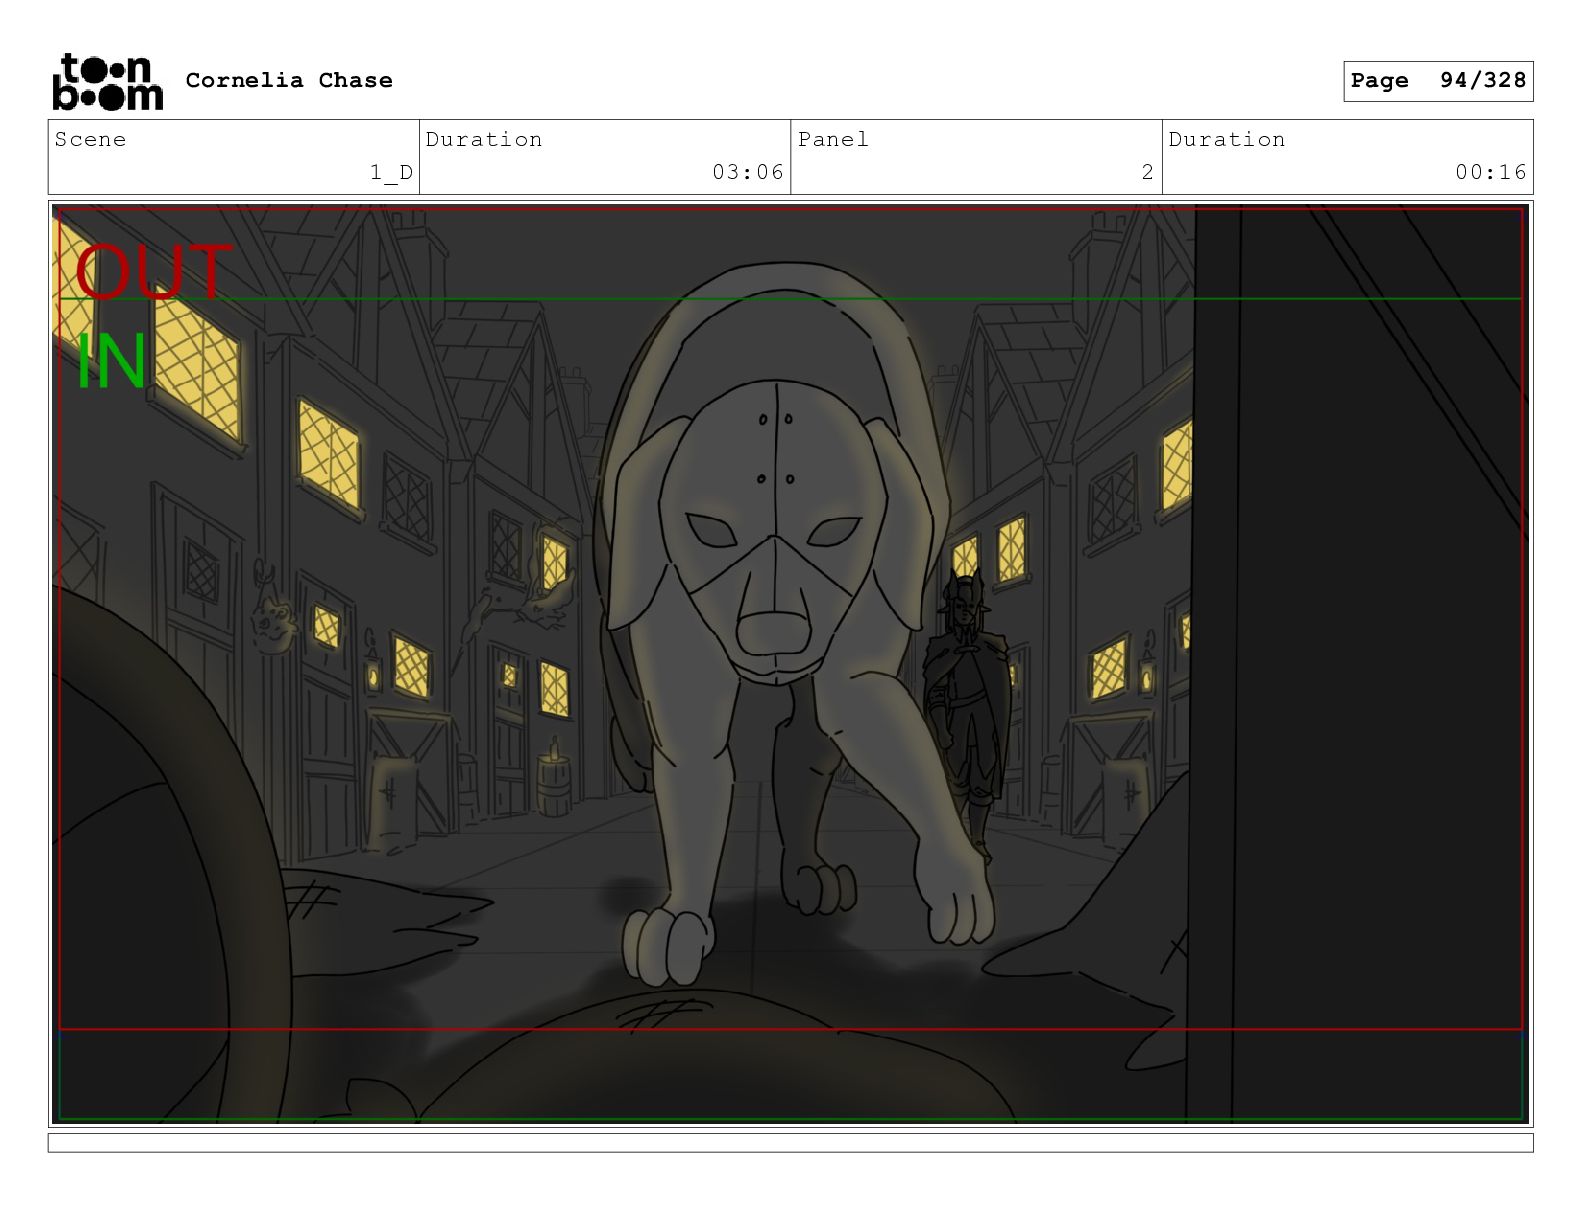Viewport: 1584px width, 1224px height.
Task: Select the cloaked figure behind the dog
Action: pyautogui.click(x=964, y=710)
